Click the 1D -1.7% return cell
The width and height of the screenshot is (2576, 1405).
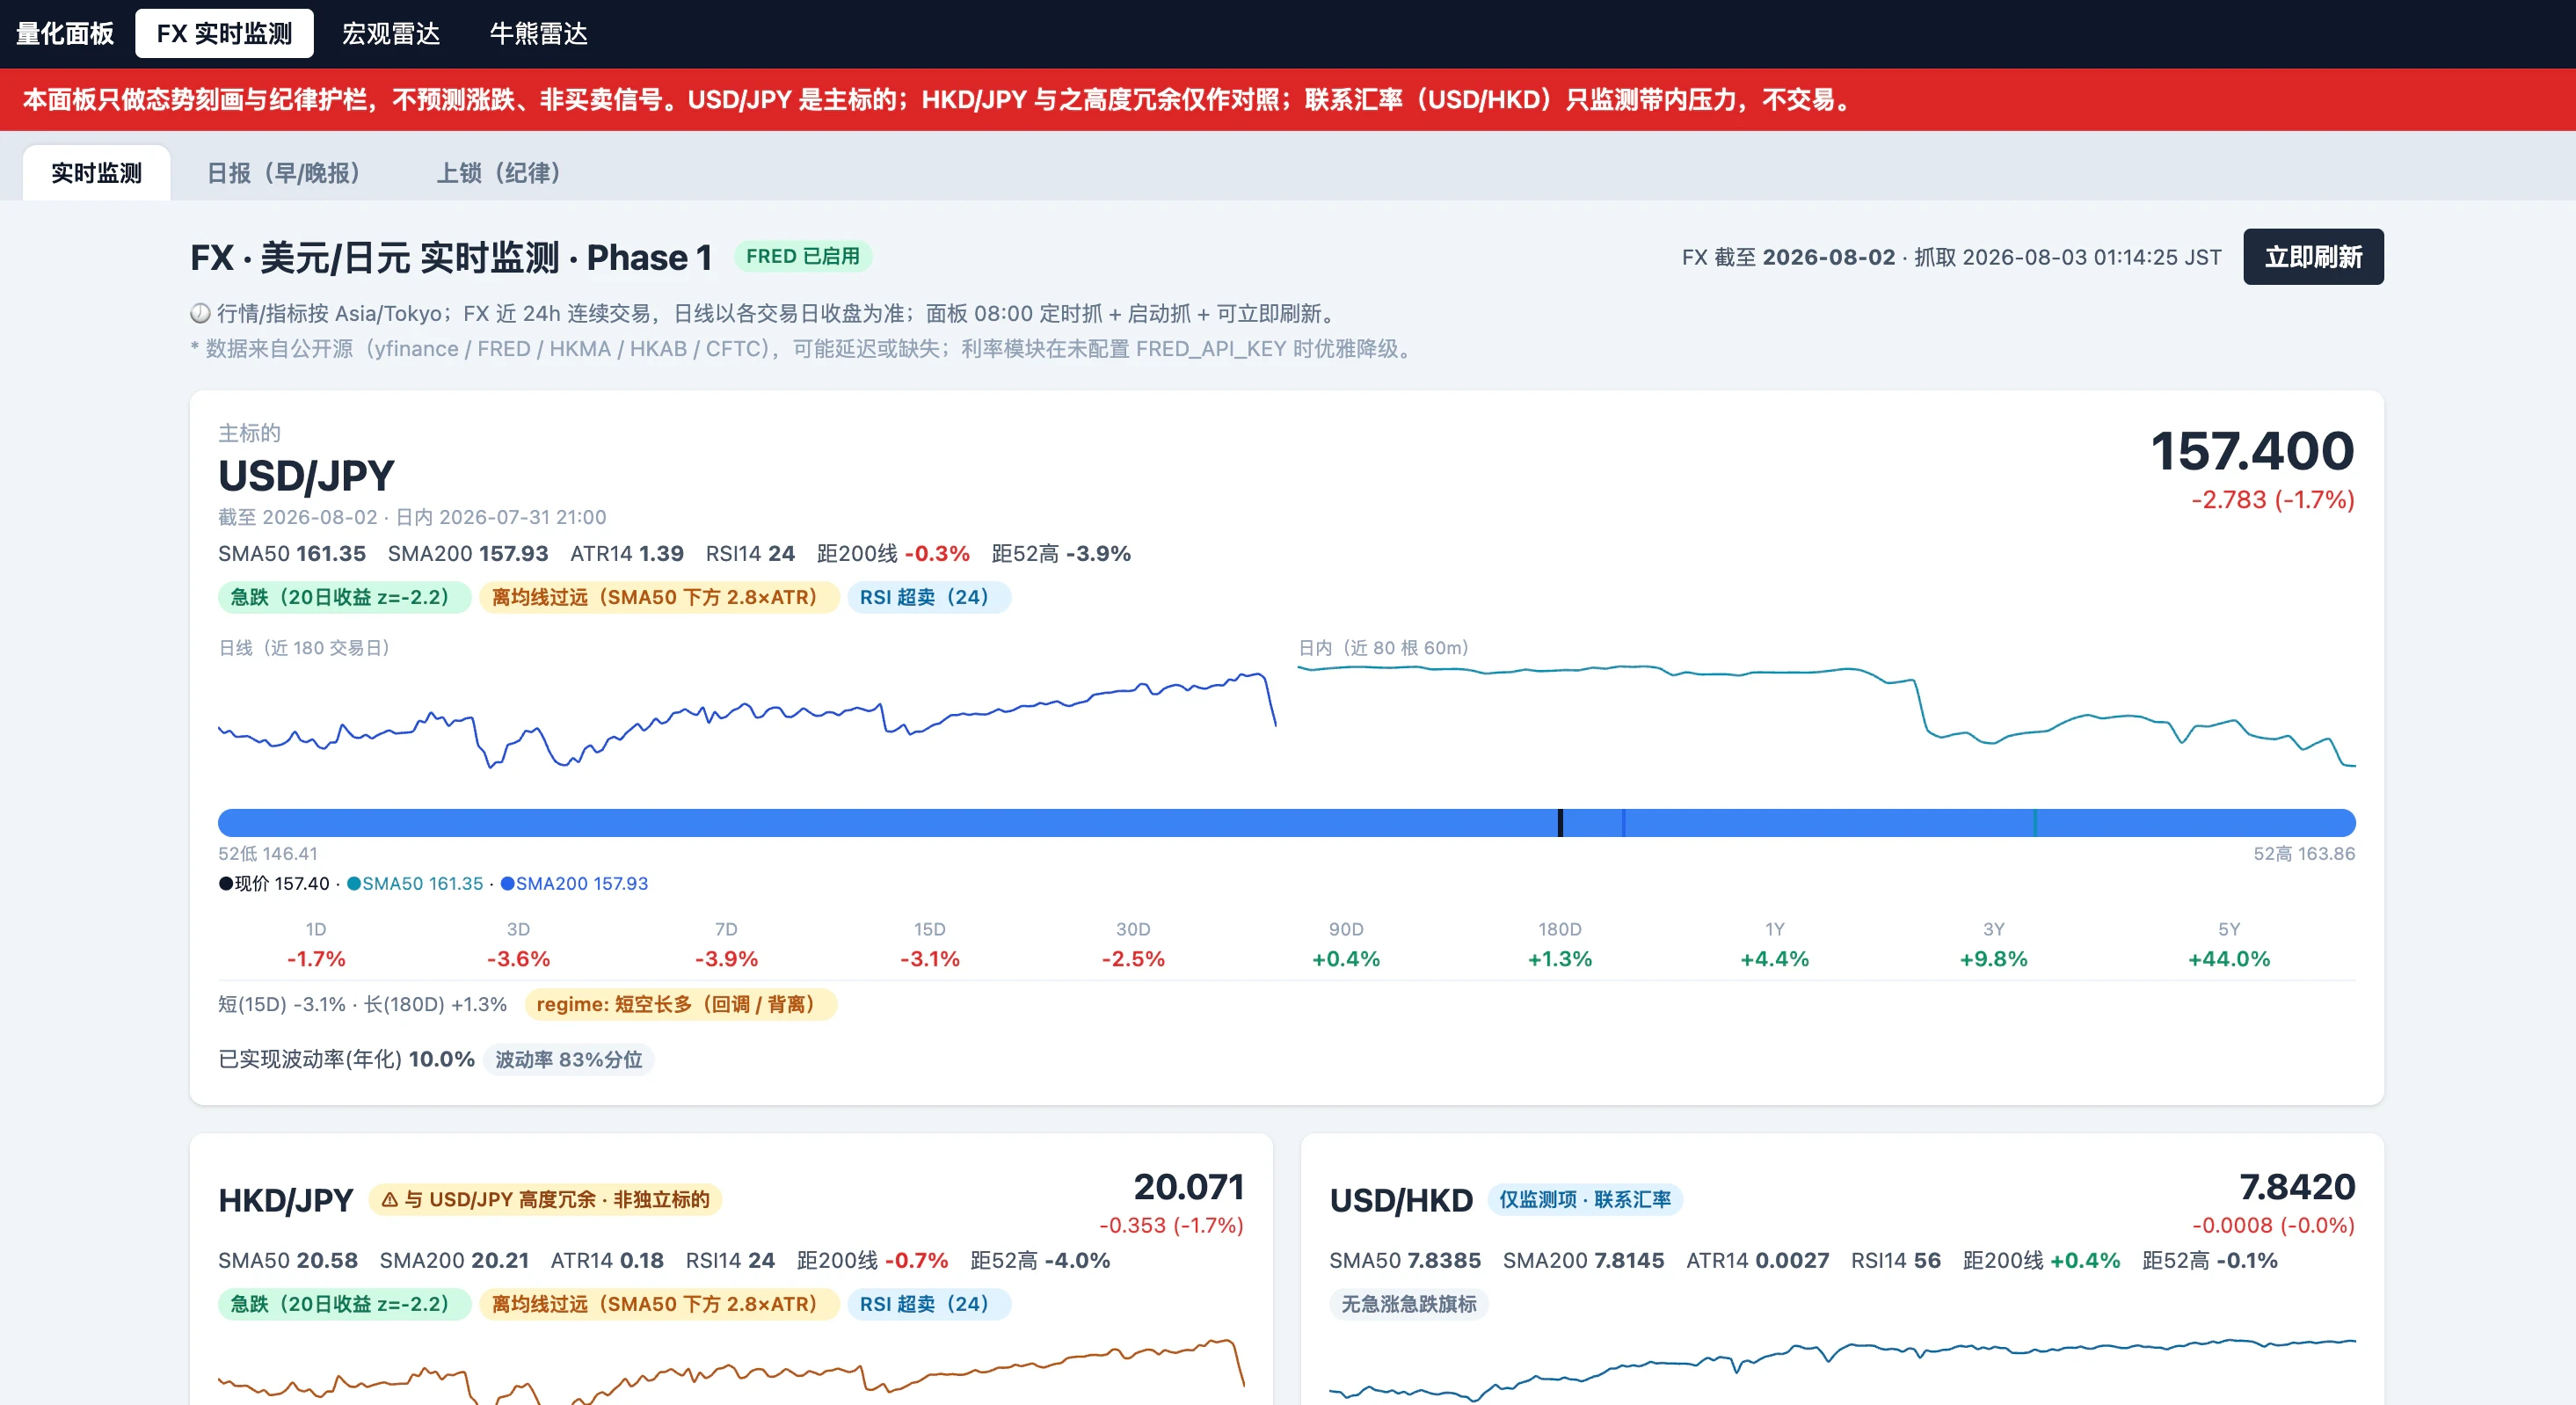click(x=316, y=945)
